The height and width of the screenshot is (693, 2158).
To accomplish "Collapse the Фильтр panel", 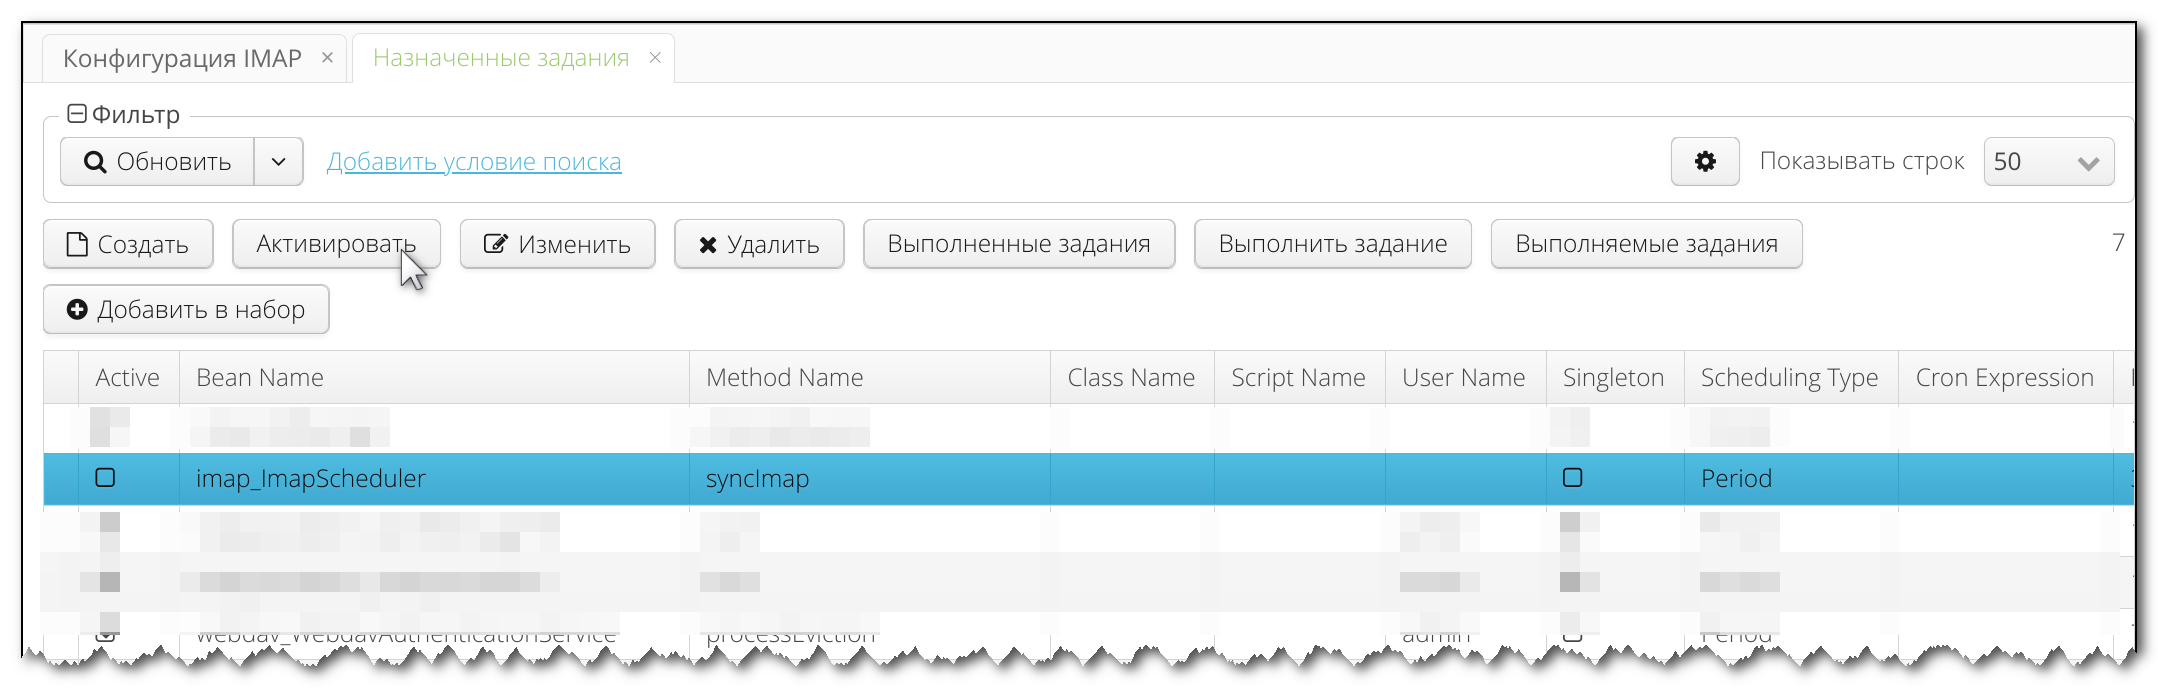I will coord(76,114).
